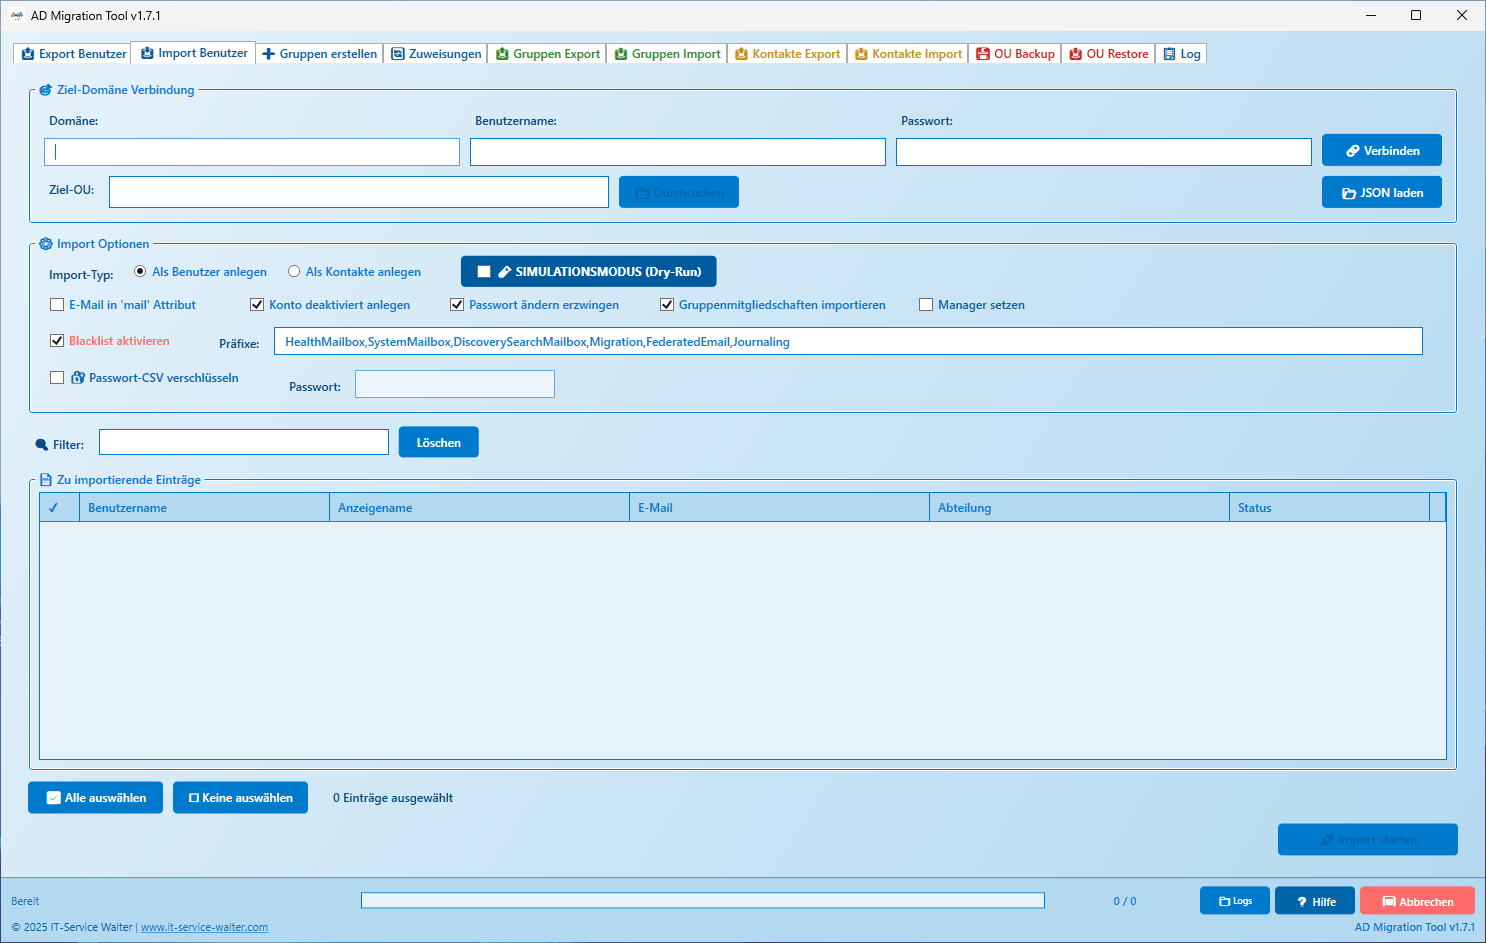Click the Domäne input field

pyautogui.click(x=252, y=152)
